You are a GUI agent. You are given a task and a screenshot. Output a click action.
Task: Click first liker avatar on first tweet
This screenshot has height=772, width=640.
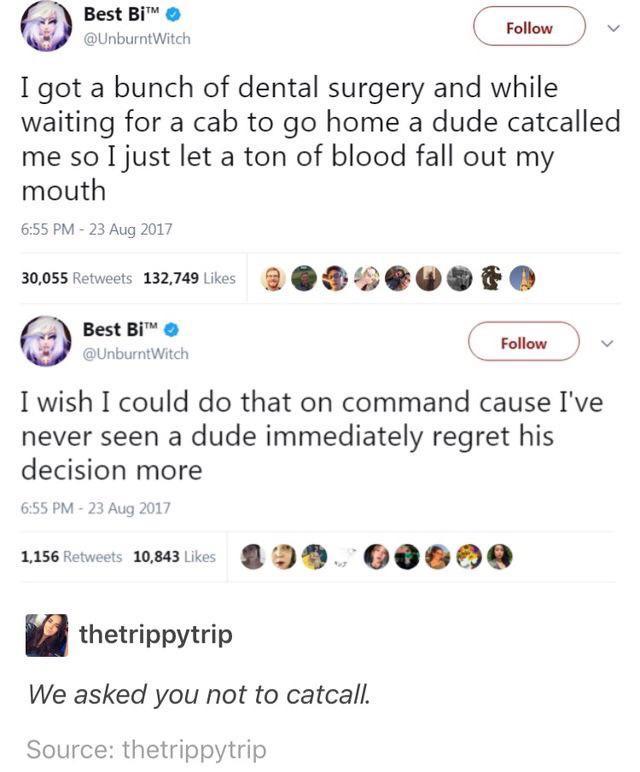tap(272, 279)
